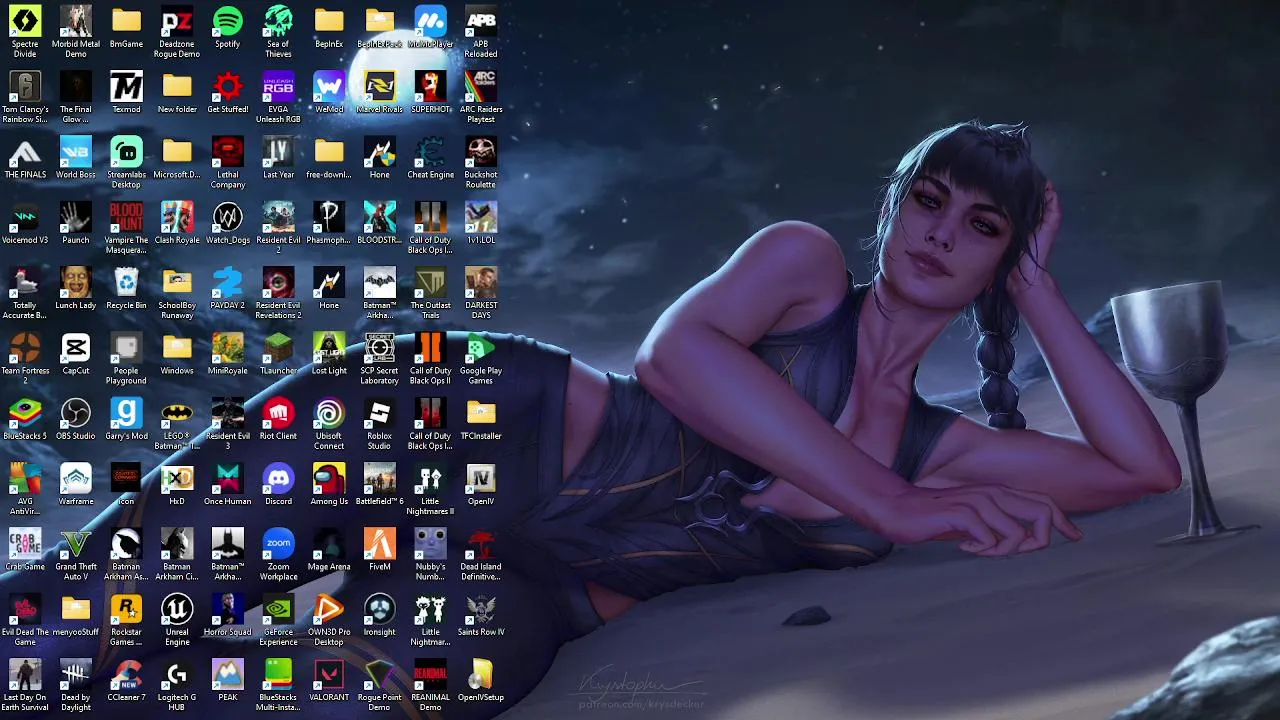Select the Cheat Engine icon

pyautogui.click(x=430, y=152)
